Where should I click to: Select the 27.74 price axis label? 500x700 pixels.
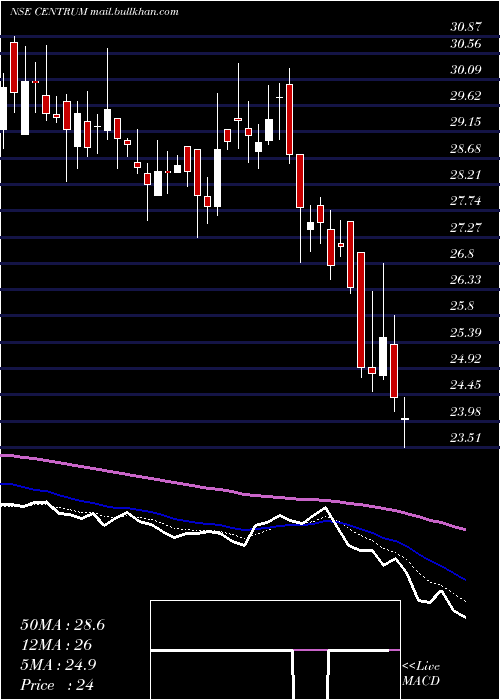coord(466,201)
